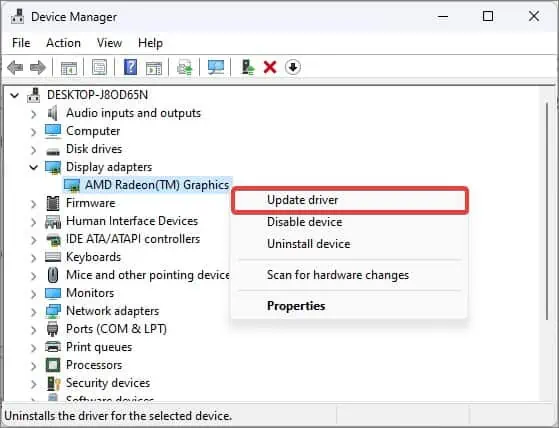559x428 pixels.
Task: Click the IDE ATA/ATAPI controllers icon
Action: pyautogui.click(x=53, y=239)
